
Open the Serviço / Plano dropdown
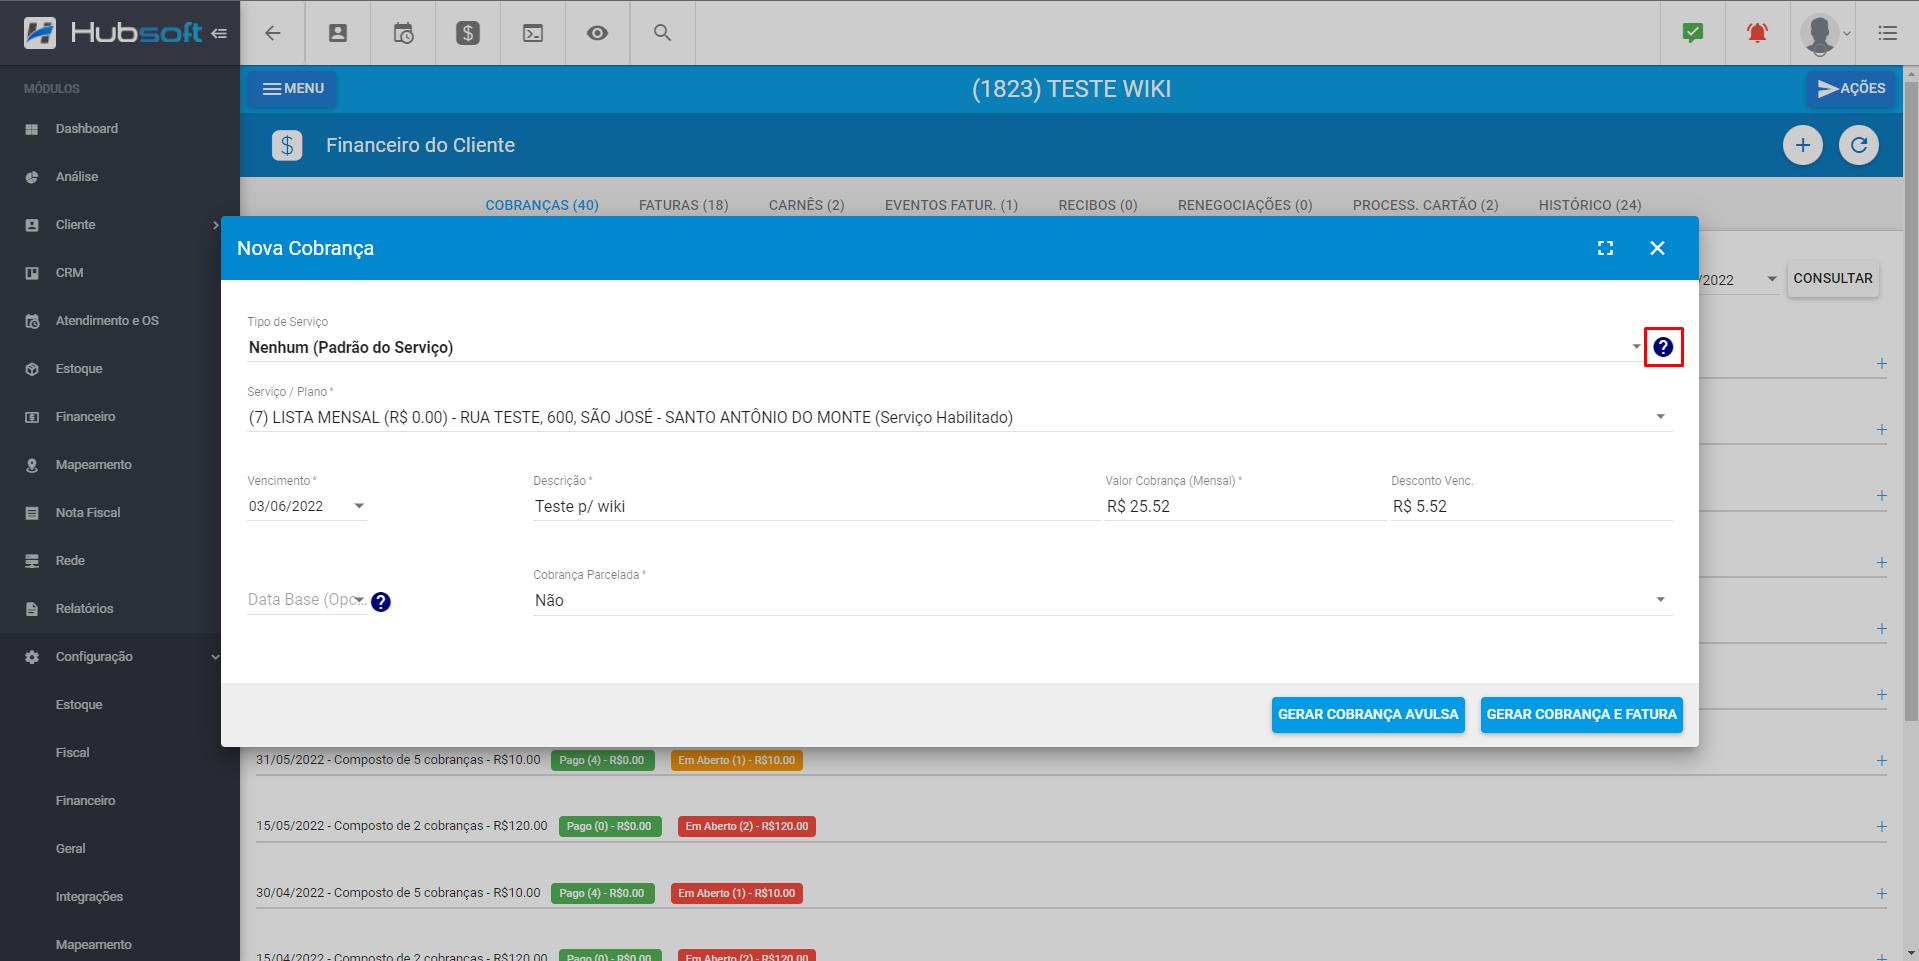[960, 417]
